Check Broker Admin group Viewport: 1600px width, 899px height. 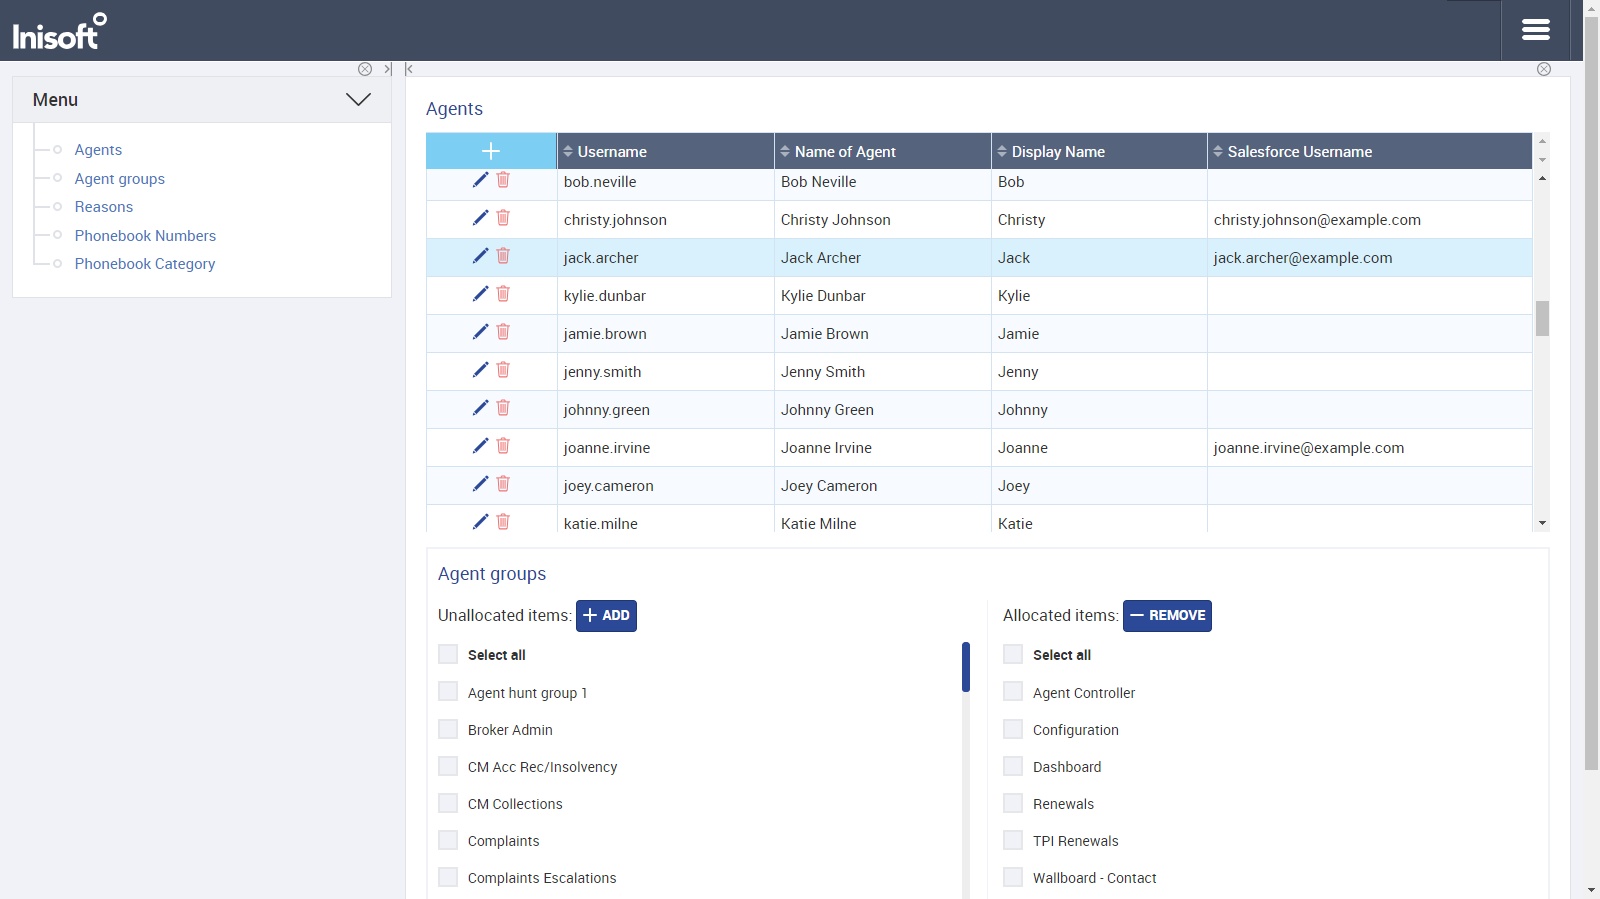click(x=448, y=729)
